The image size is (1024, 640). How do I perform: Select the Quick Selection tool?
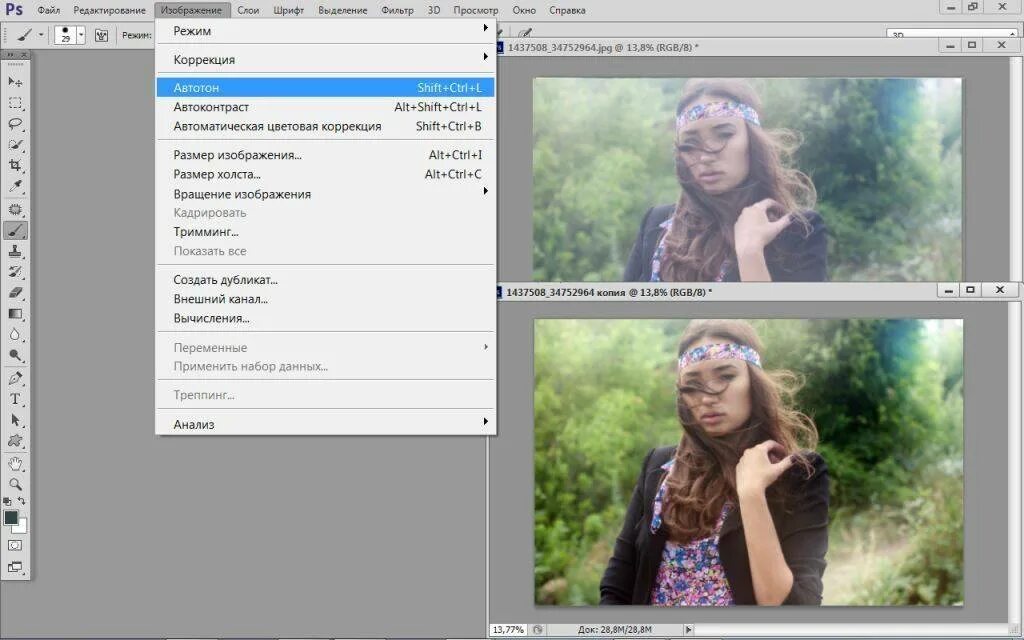point(15,145)
